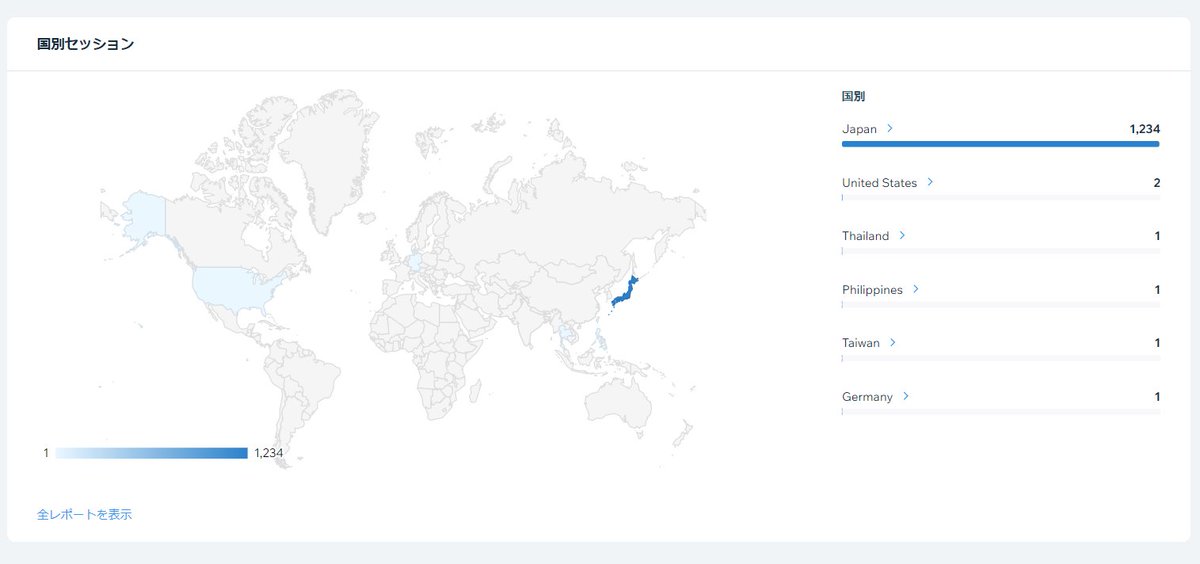The image size is (1200, 564).
Task: Expand the Taiwan row chevron
Action: pos(893,342)
